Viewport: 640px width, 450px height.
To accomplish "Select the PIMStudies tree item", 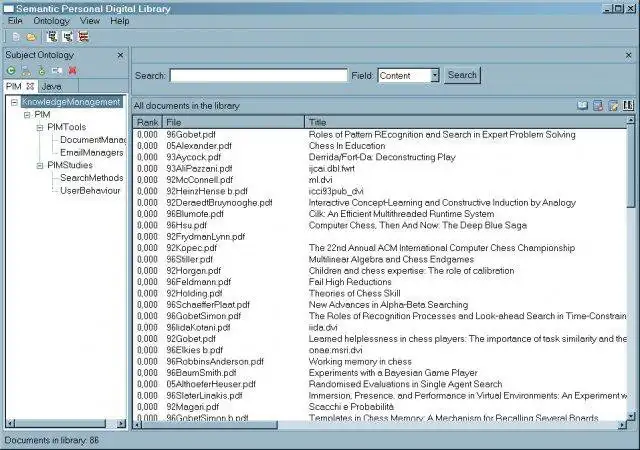I will [x=70, y=165].
